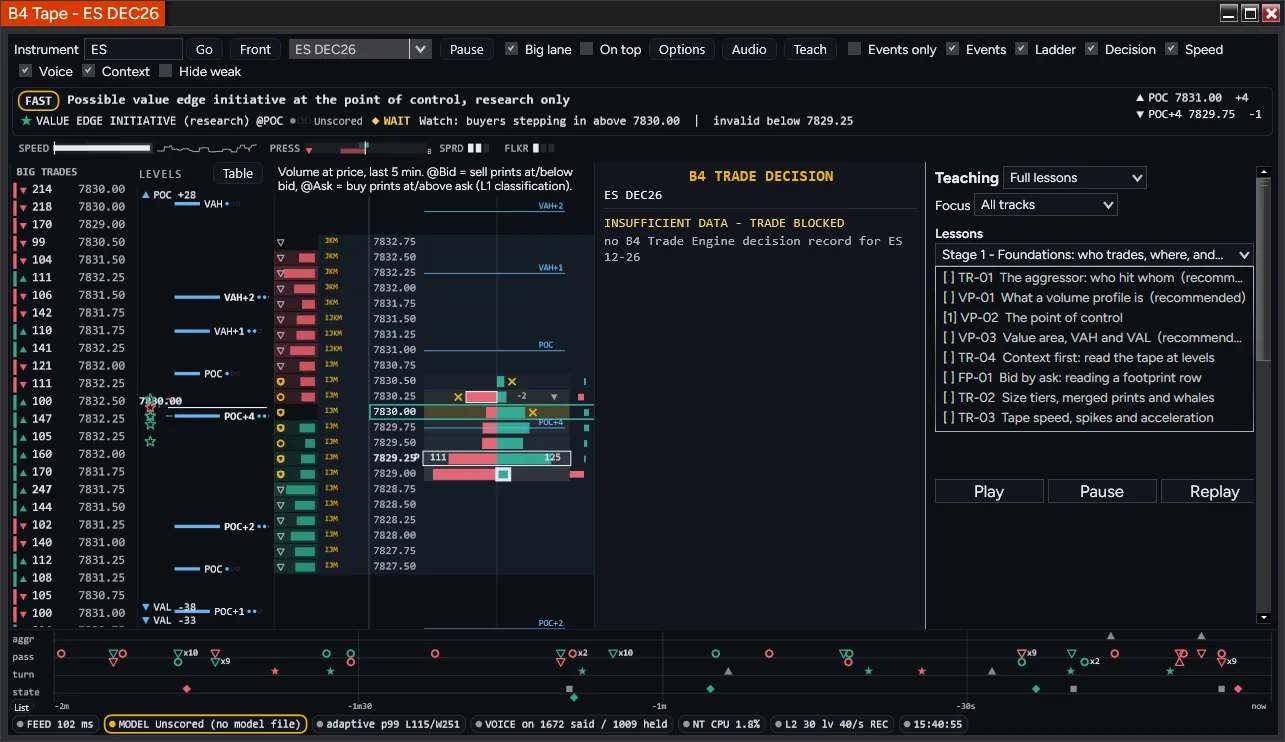Click the yellow circle icon on the 7830.25 ladder row
The image size is (1285, 742).
click(281, 396)
